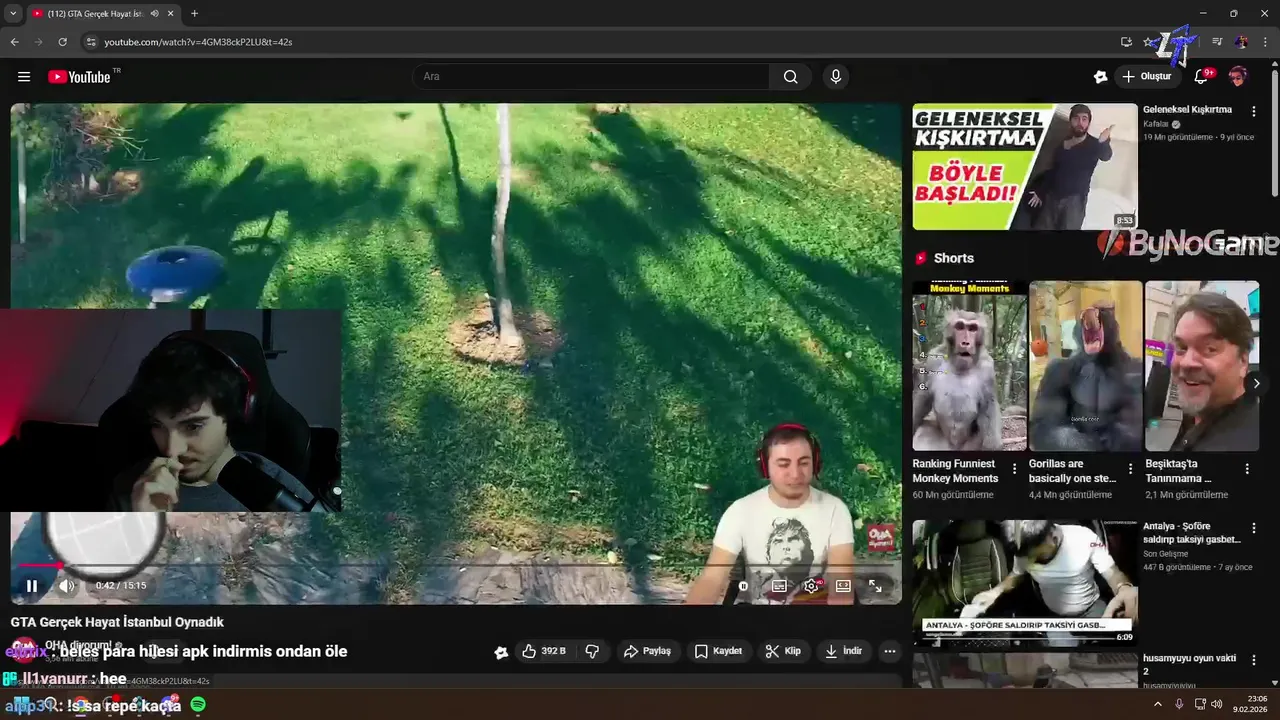Open Kafalar channel link
This screenshot has height=720, width=1280.
click(x=1156, y=124)
